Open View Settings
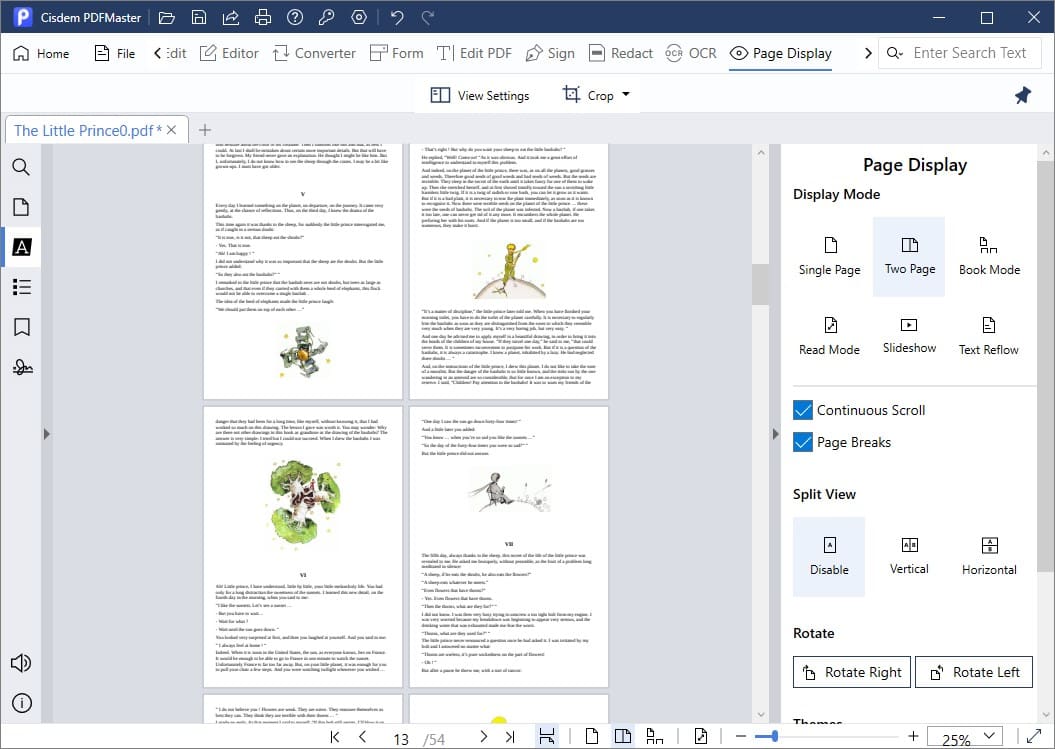This screenshot has height=749, width=1055. click(480, 96)
